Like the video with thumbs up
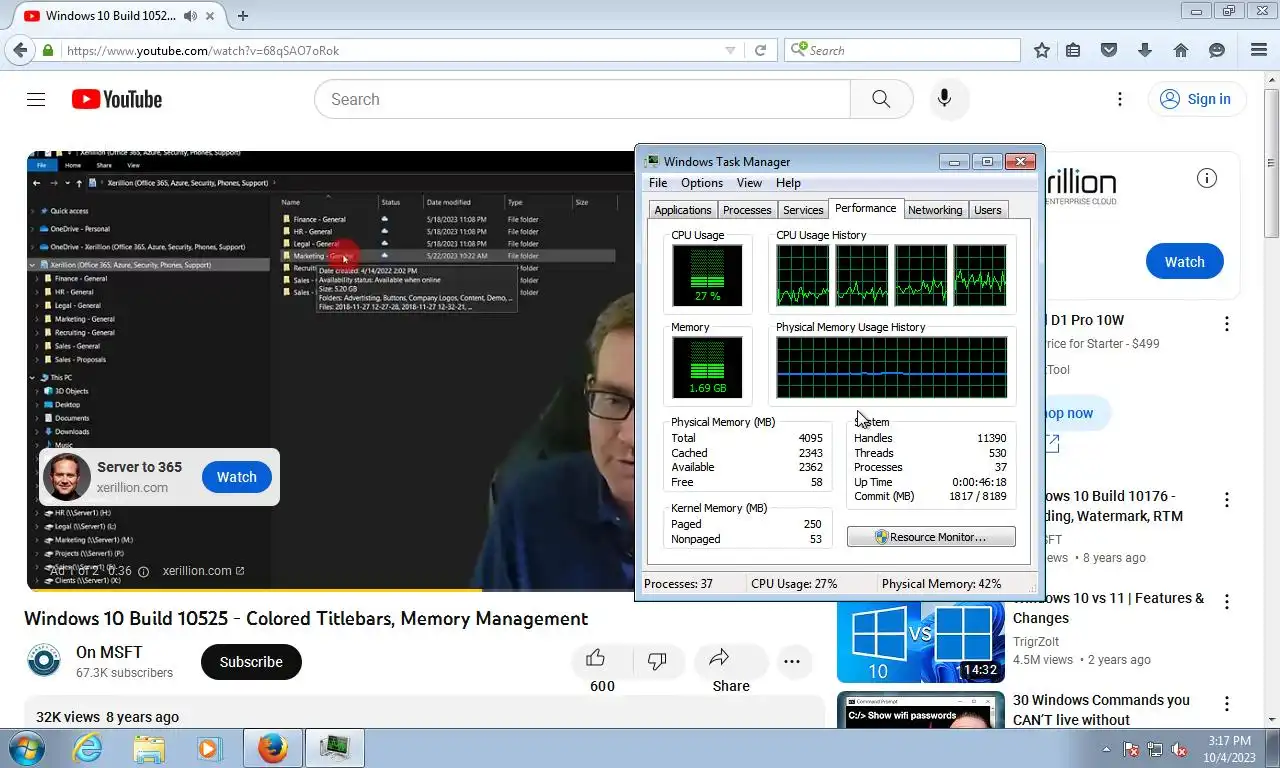This screenshot has height=768, width=1280. (596, 658)
